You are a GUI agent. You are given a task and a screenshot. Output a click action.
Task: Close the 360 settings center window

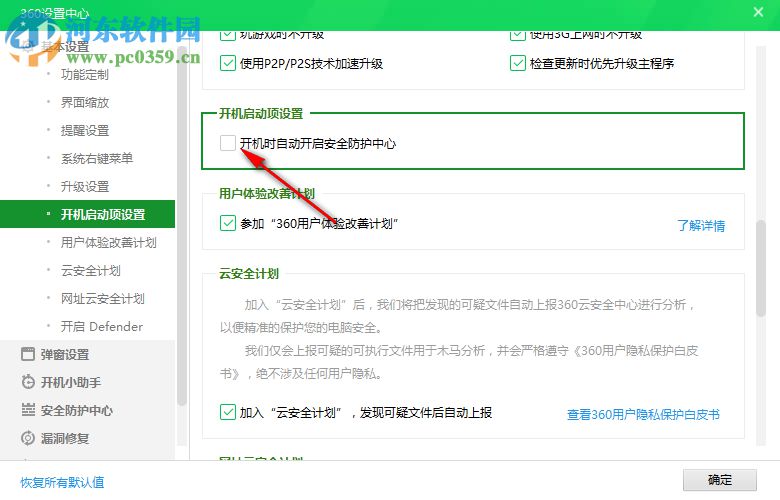pyautogui.click(x=758, y=11)
